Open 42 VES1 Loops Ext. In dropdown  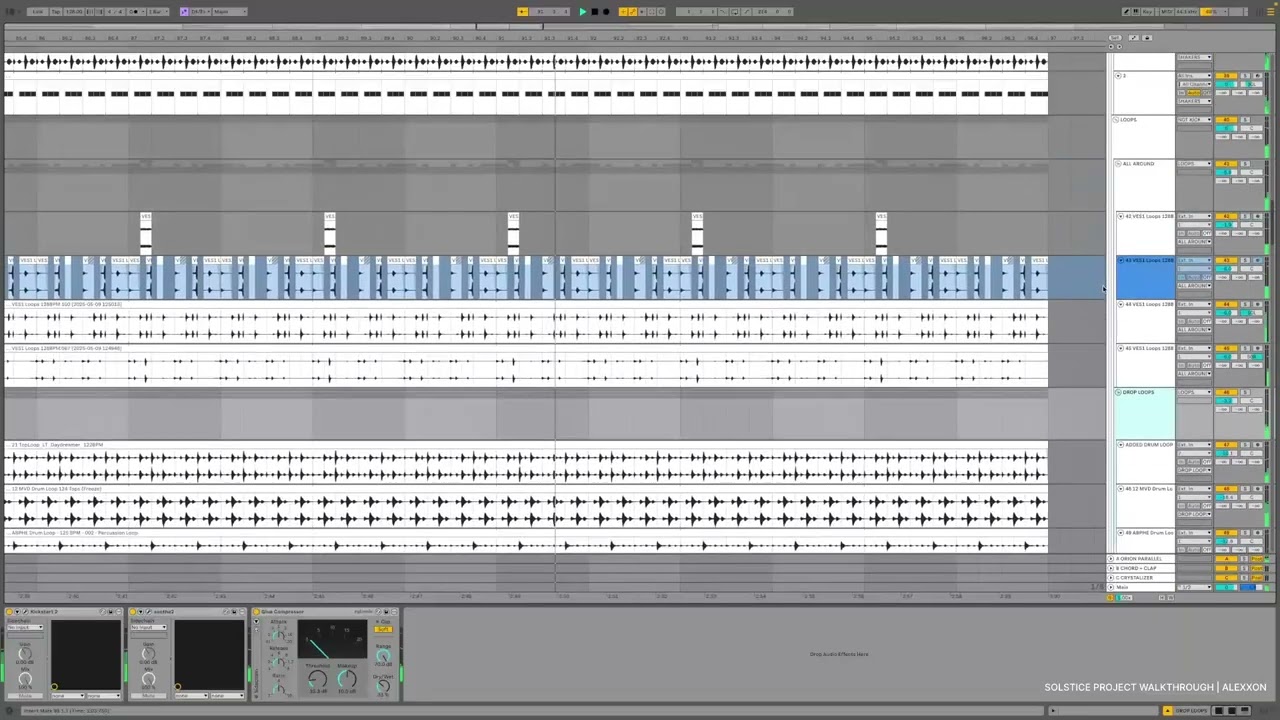pos(1194,216)
